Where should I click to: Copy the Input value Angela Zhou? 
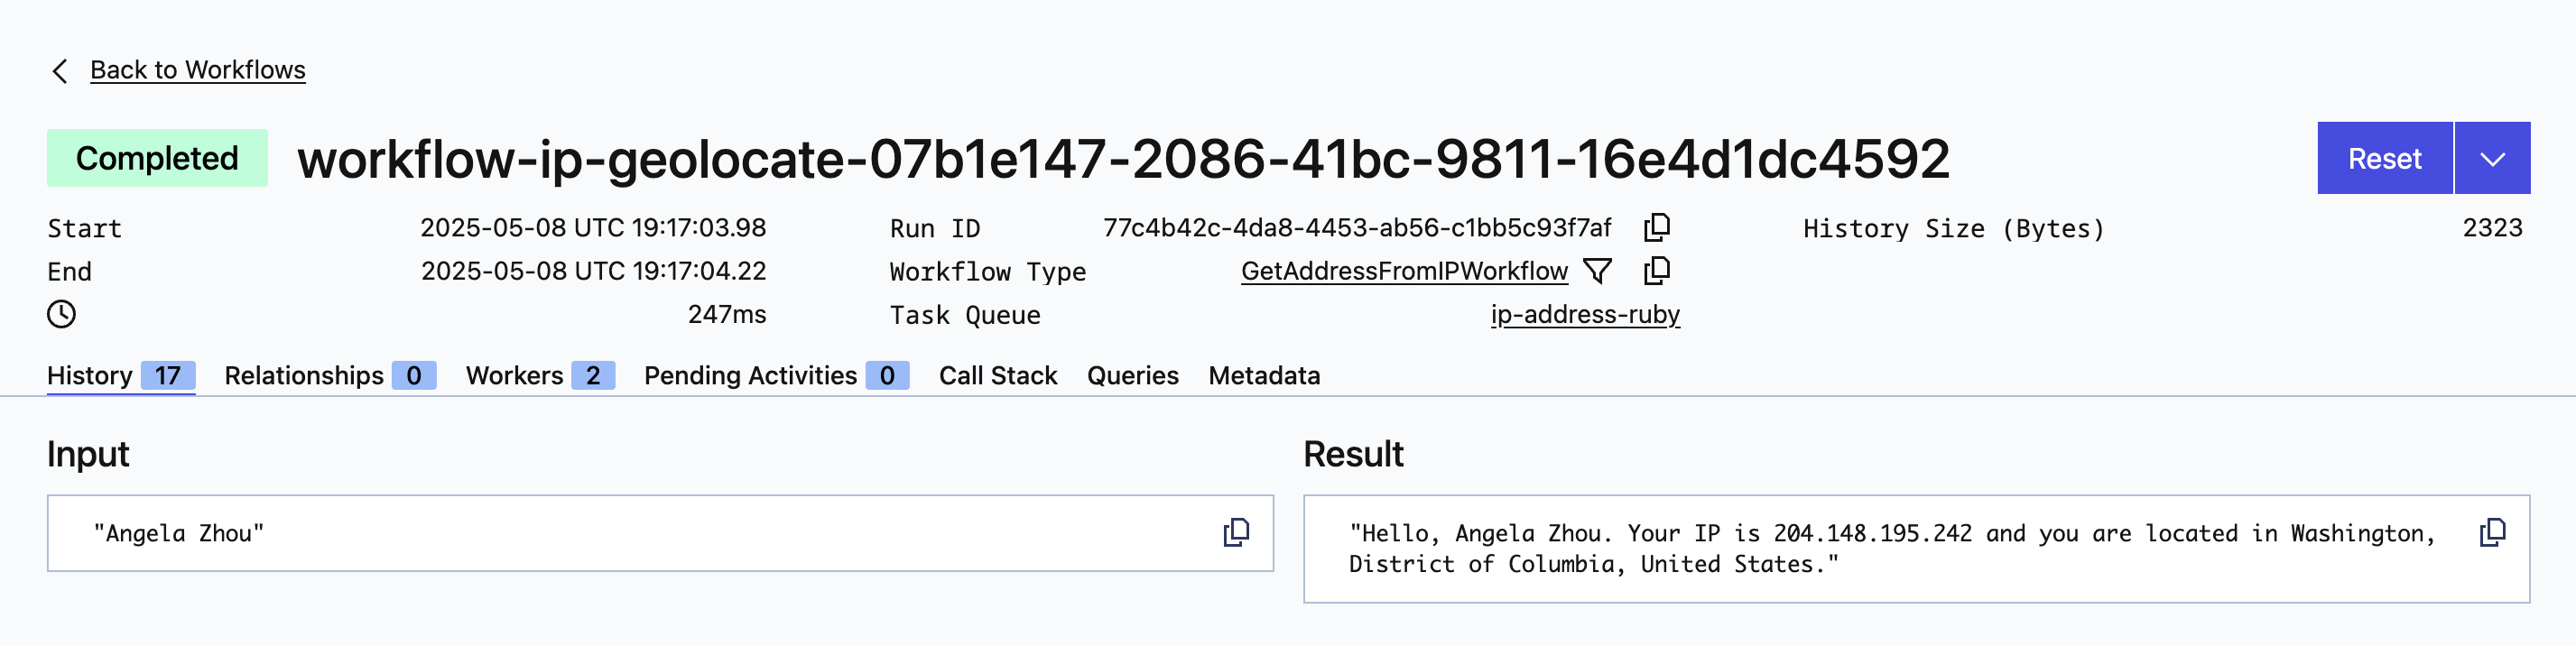(1236, 532)
